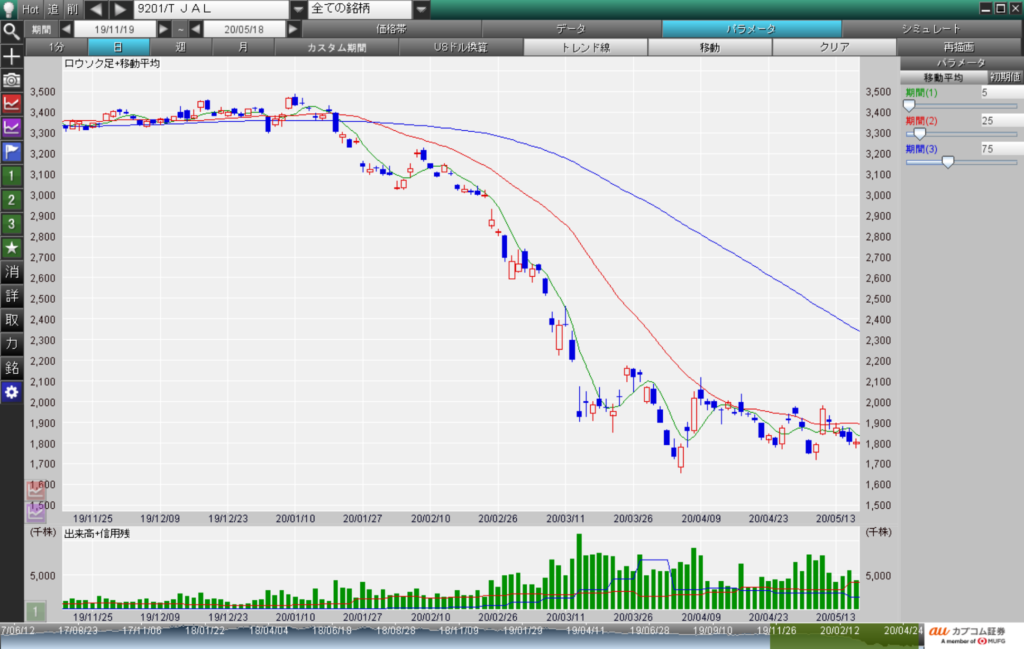Viewport: 1024px width, 649px height.
Task: Open the データ tab
Action: tap(571, 29)
